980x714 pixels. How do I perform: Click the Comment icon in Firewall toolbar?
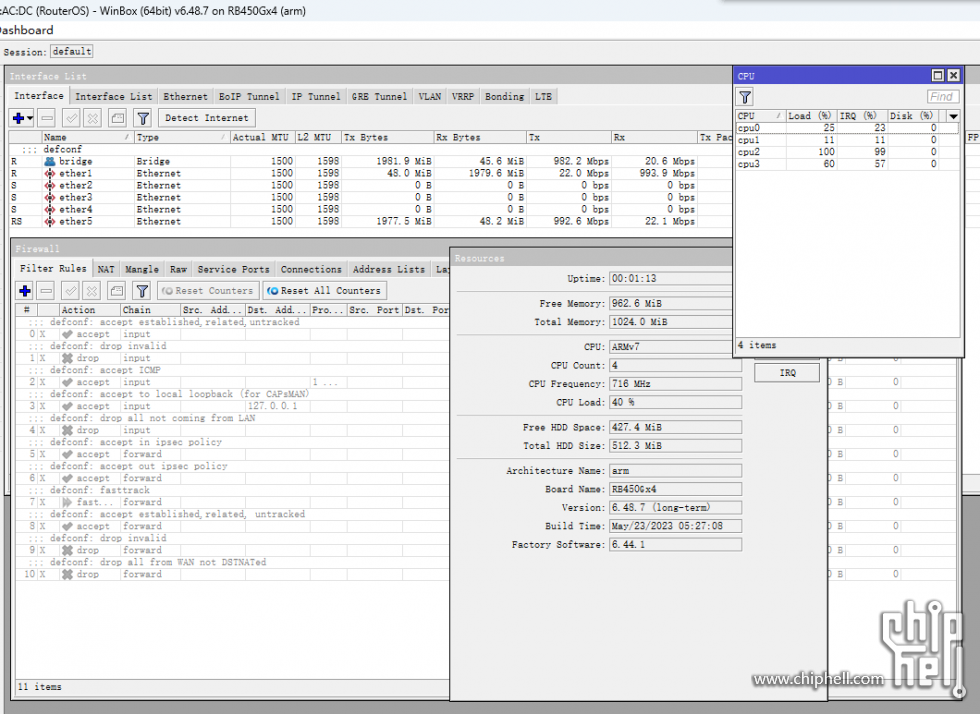pos(117,291)
